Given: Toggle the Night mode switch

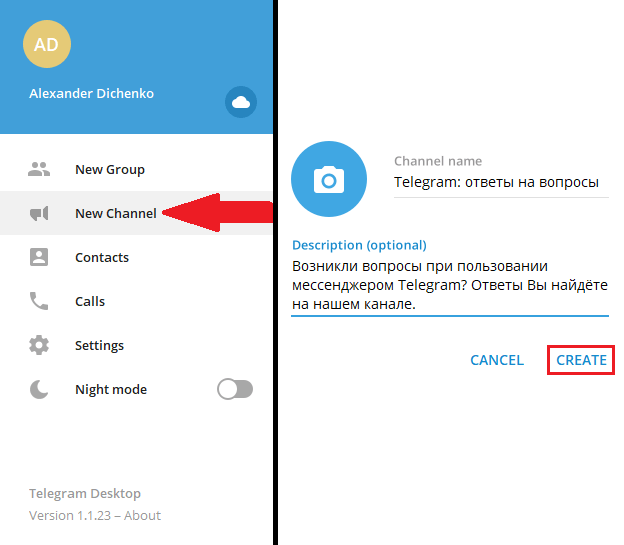Looking at the screenshot, I should click(x=235, y=389).
